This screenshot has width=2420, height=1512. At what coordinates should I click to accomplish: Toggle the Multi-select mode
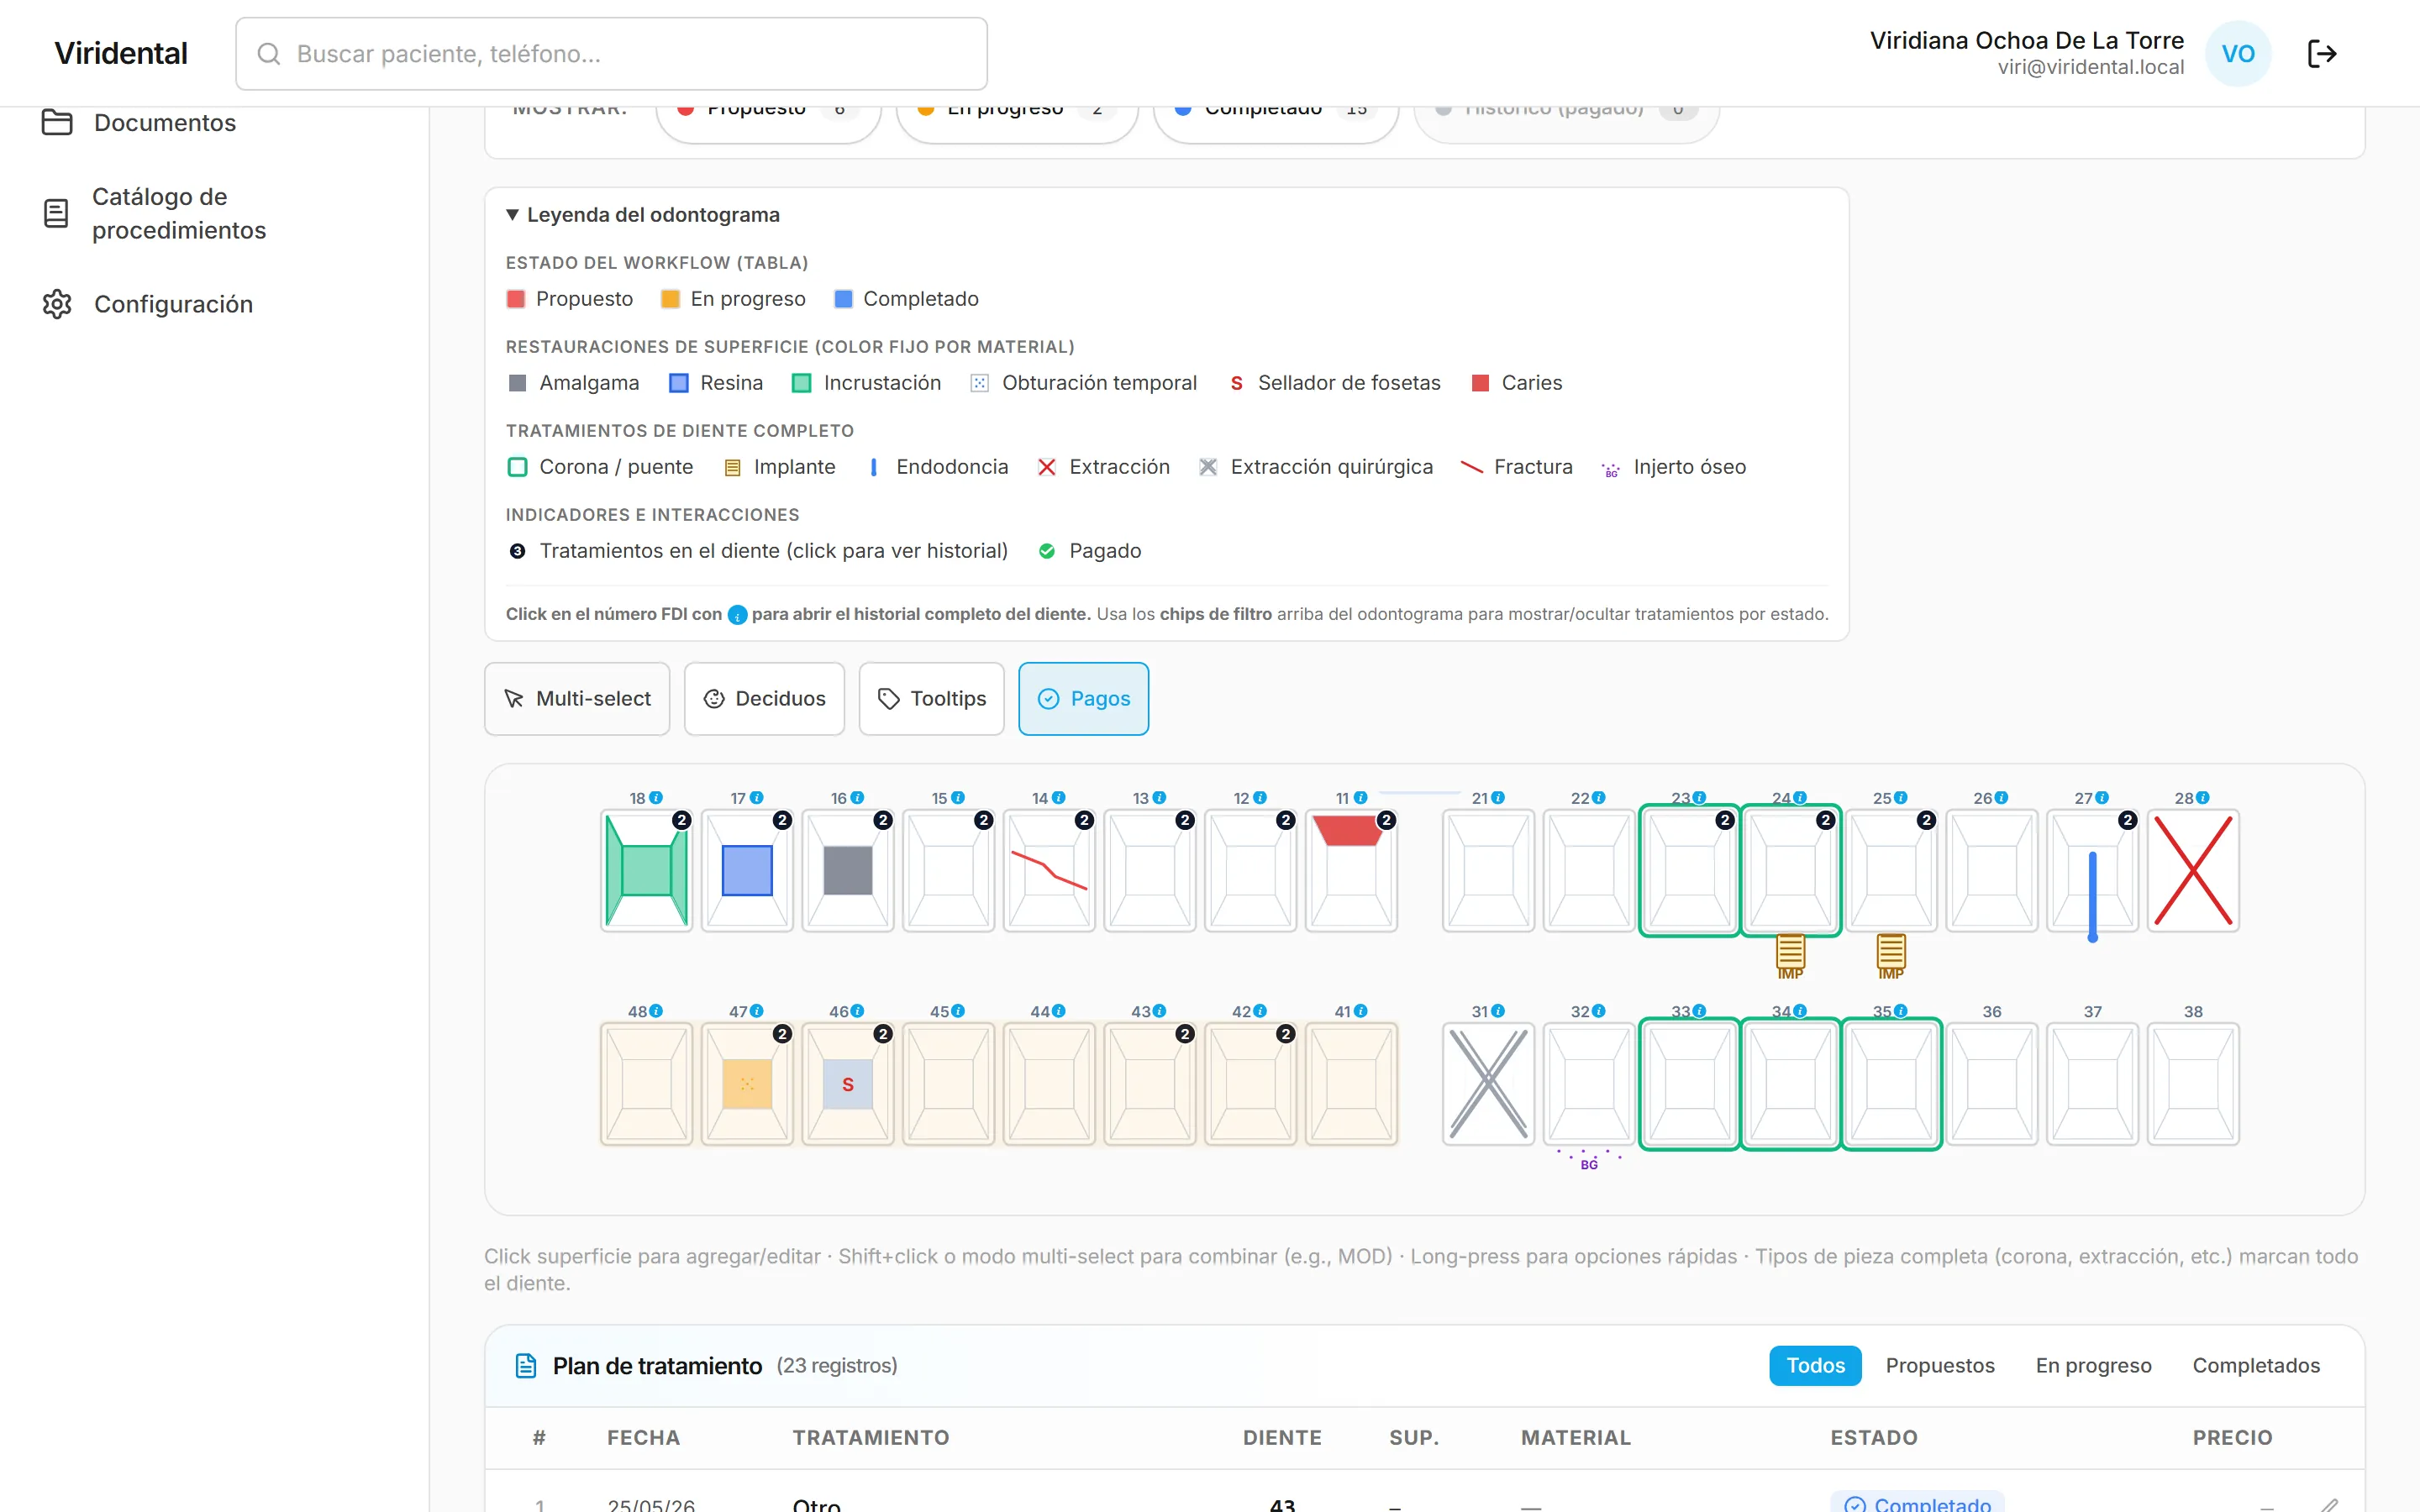pos(577,698)
